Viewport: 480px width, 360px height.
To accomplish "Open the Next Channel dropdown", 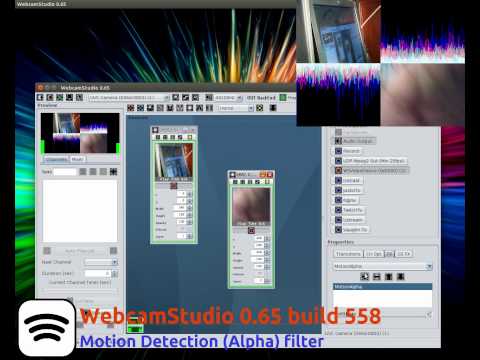I will coord(101,262).
